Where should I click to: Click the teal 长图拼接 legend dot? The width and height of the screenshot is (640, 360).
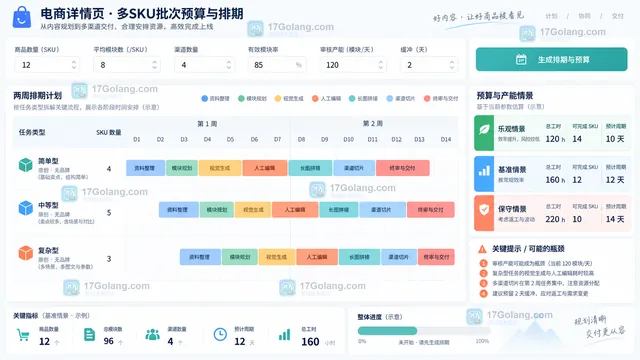point(352,98)
